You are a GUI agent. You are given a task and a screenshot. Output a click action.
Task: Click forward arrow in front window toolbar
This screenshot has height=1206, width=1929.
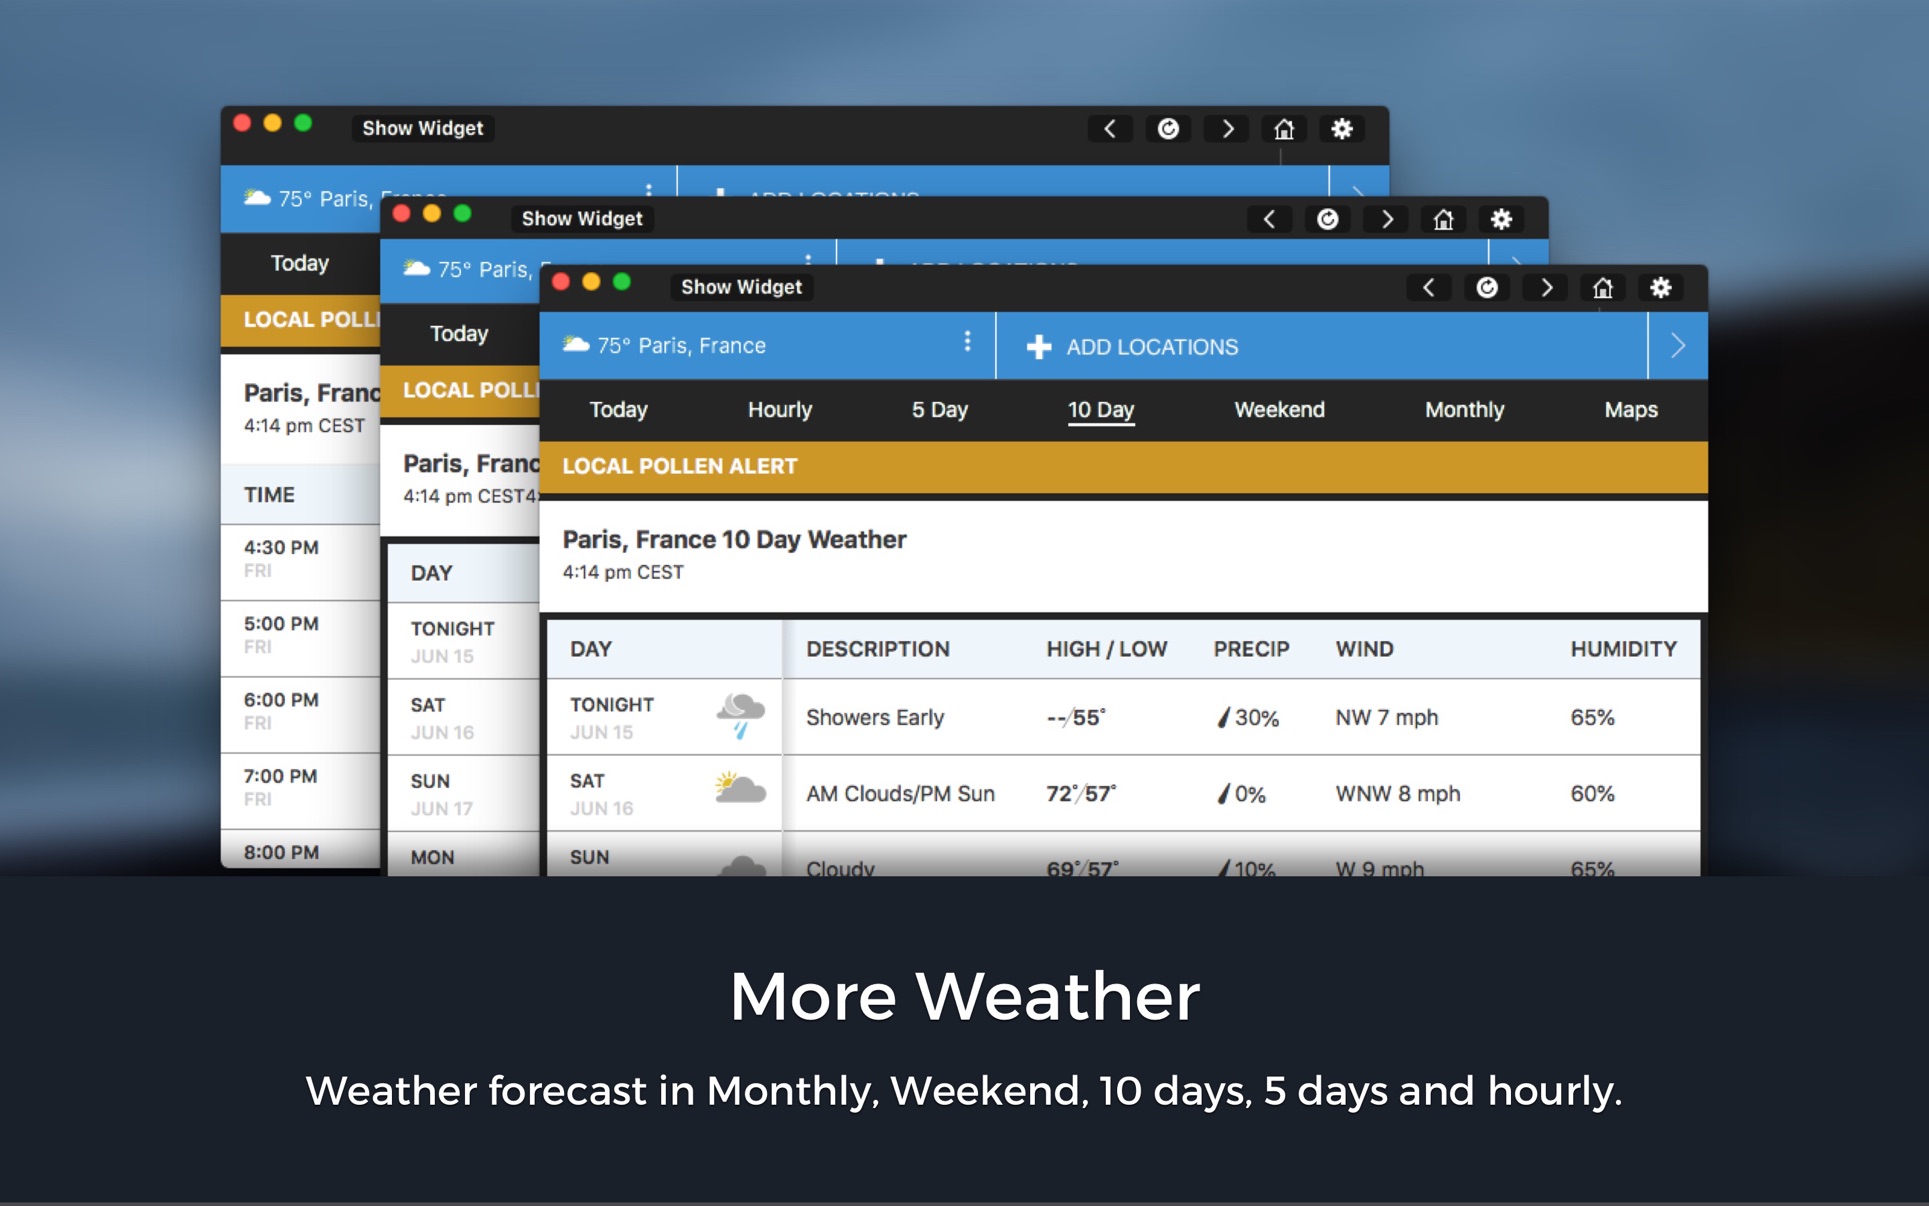pos(1546,288)
